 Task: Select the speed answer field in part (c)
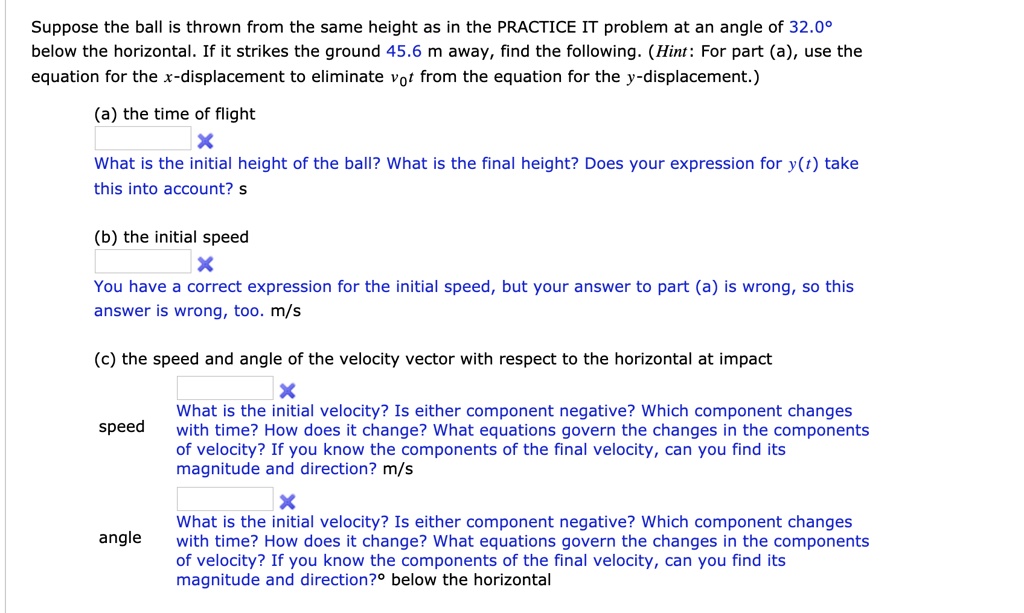coord(224,388)
